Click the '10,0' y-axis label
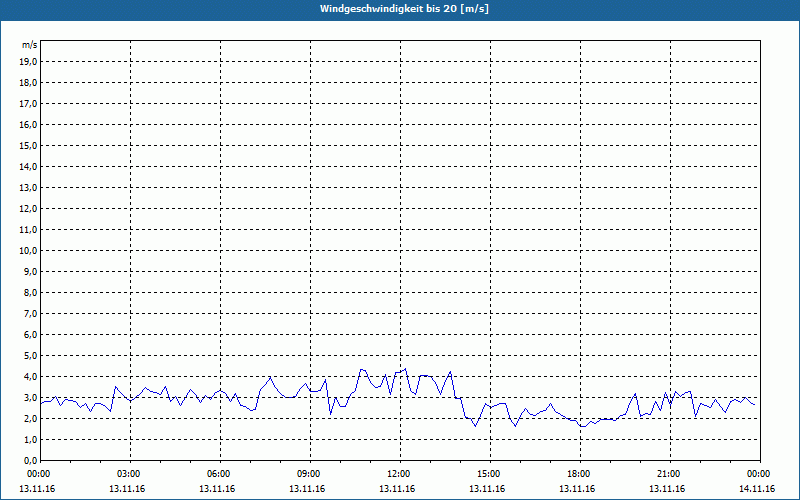Viewport: 800px width, 500px height. tap(28, 251)
